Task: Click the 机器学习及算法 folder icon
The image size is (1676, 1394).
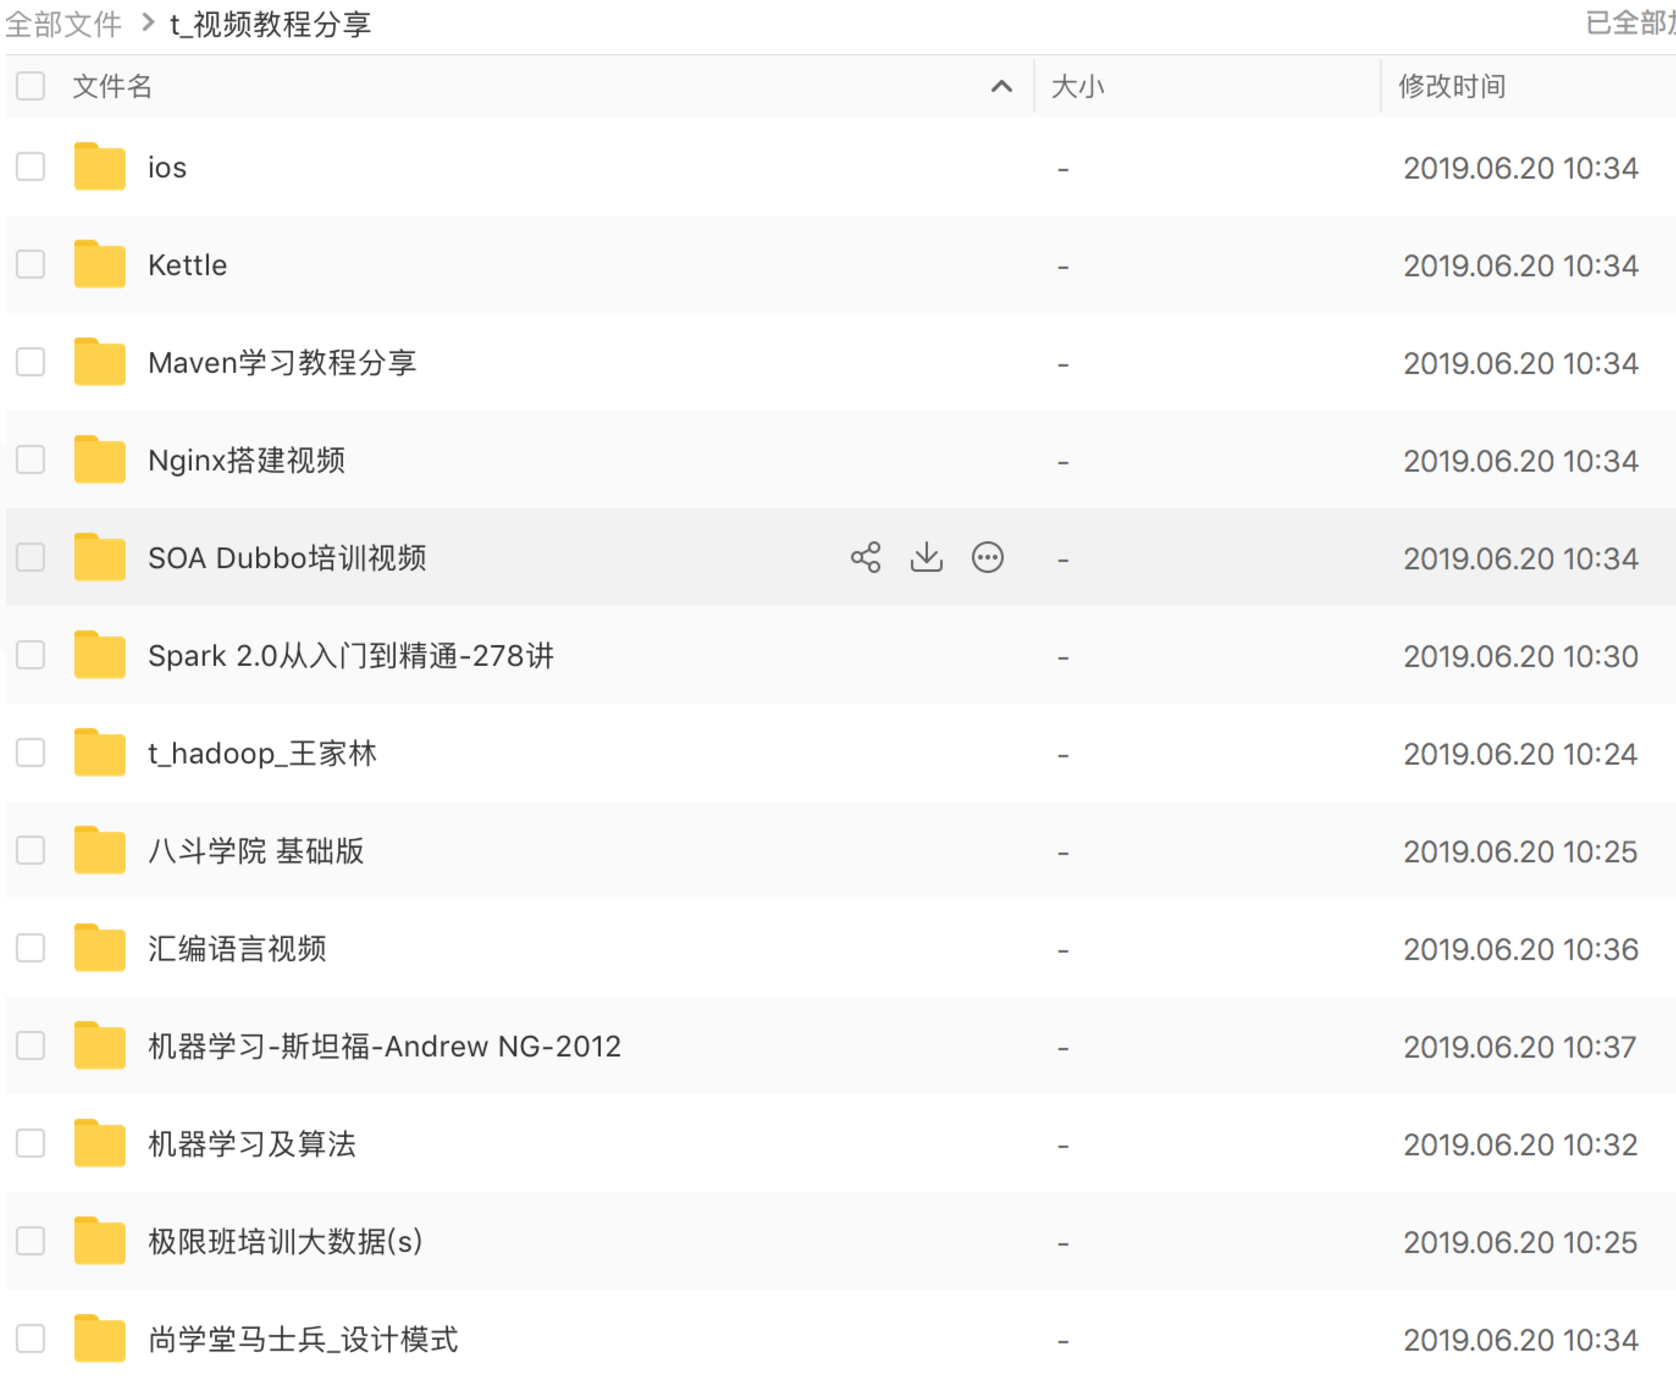Action: point(100,1143)
